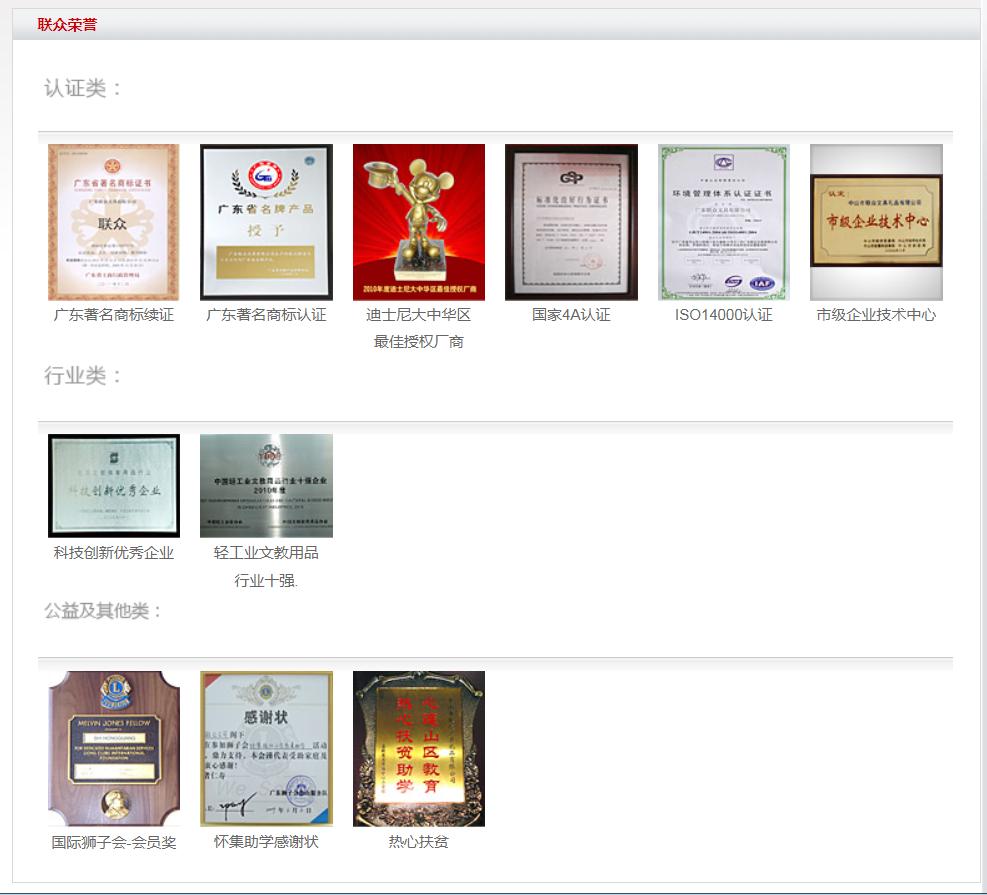Select the ISO14000 environmental certificate image
This screenshot has width=987, height=895.
[x=723, y=222]
